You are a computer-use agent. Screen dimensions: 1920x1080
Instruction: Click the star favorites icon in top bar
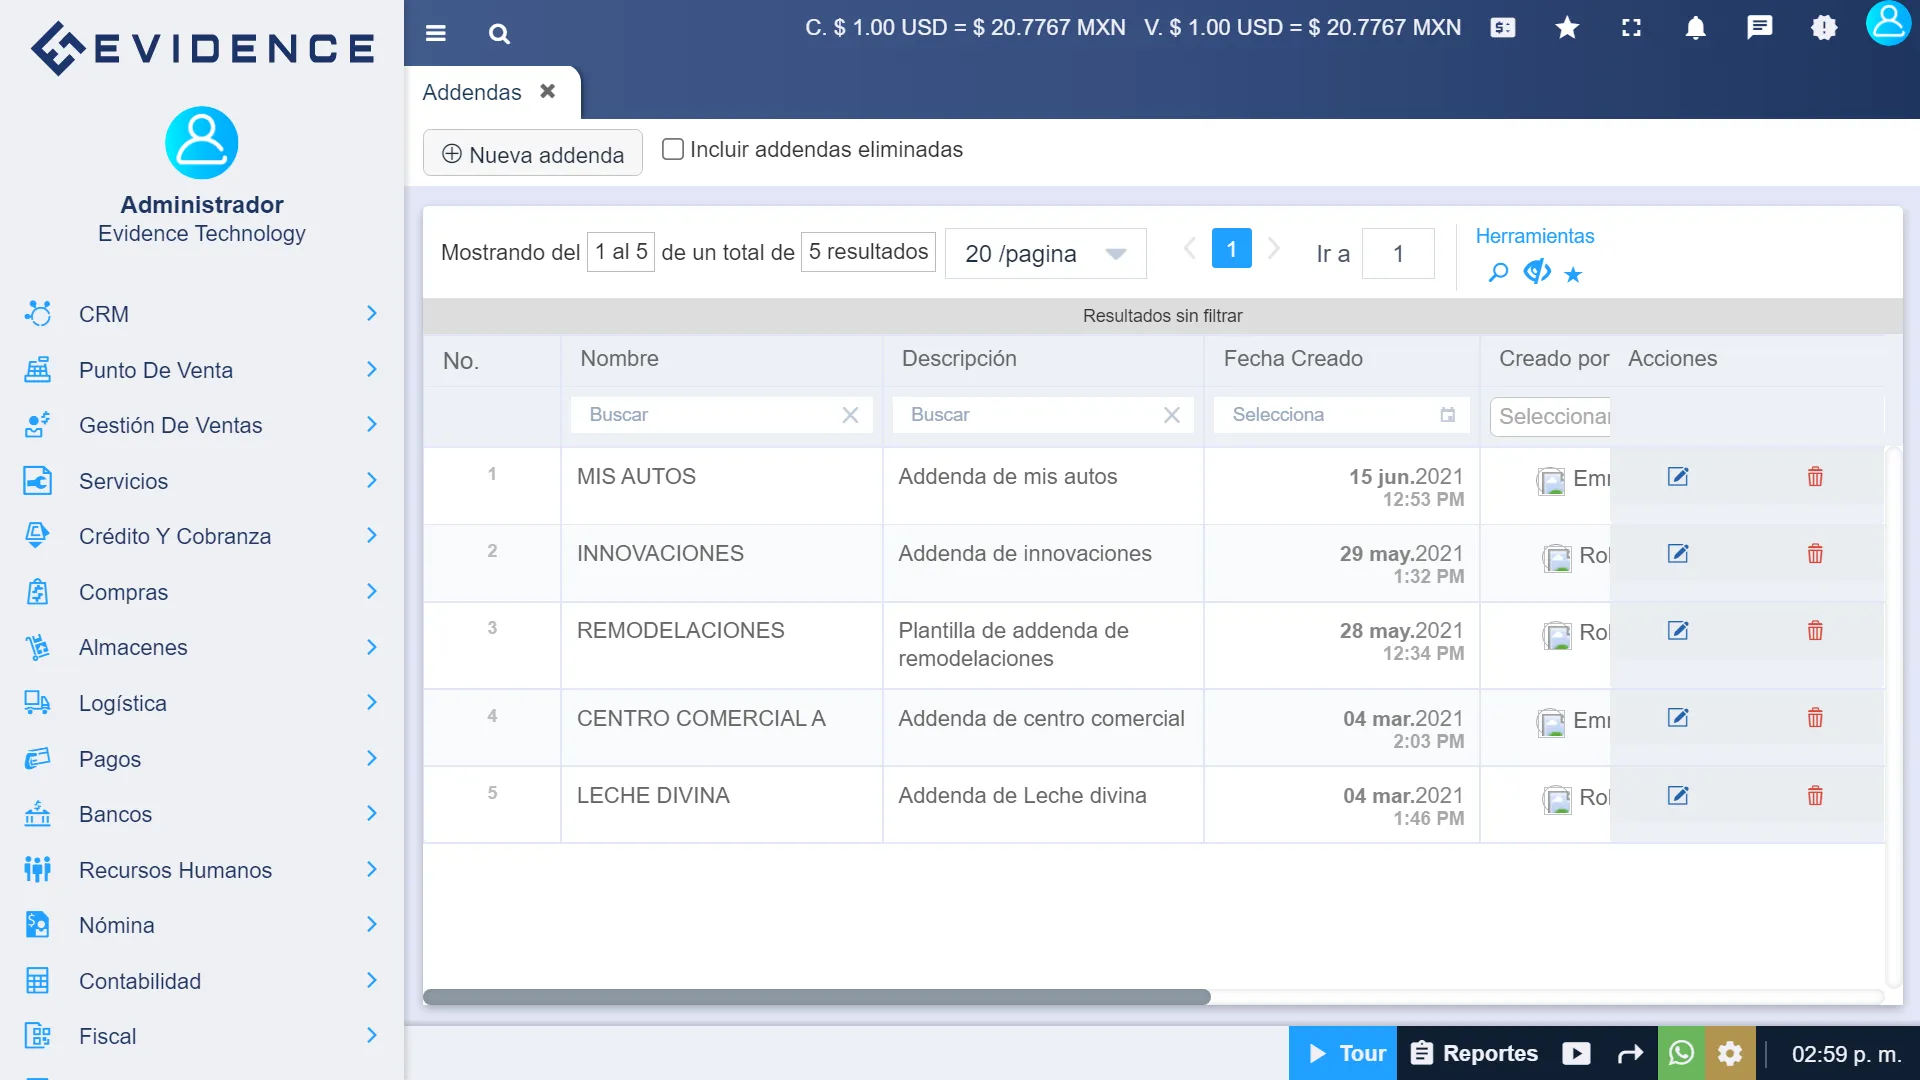pyautogui.click(x=1566, y=28)
